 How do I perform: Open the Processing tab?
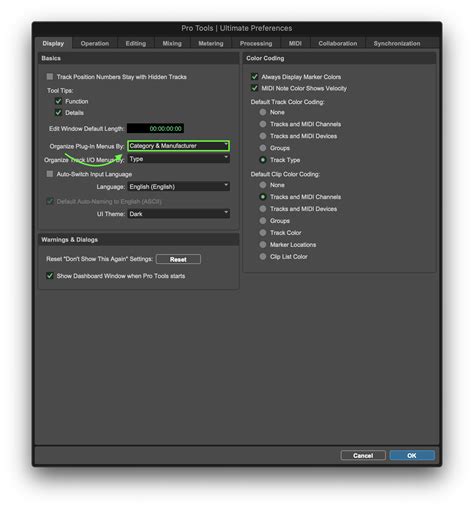pyautogui.click(x=256, y=43)
